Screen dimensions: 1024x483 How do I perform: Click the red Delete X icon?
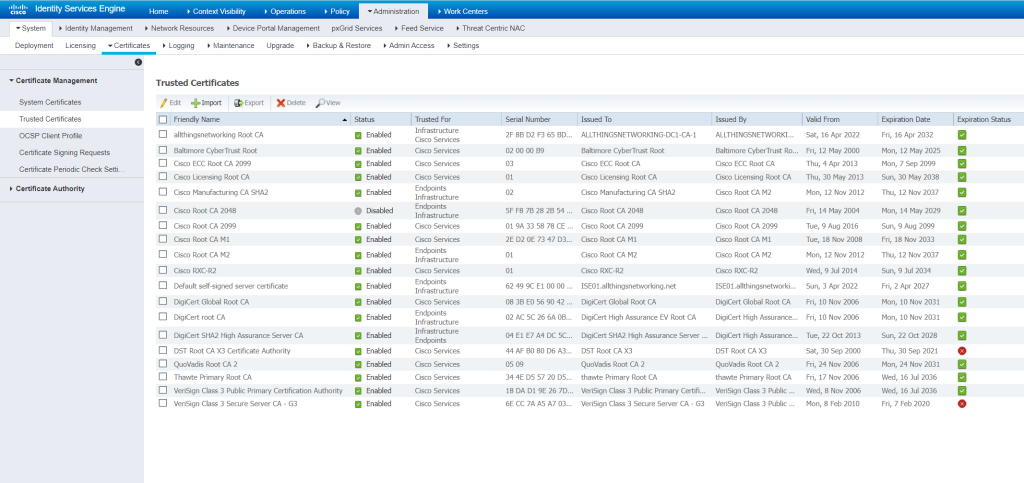(x=281, y=103)
